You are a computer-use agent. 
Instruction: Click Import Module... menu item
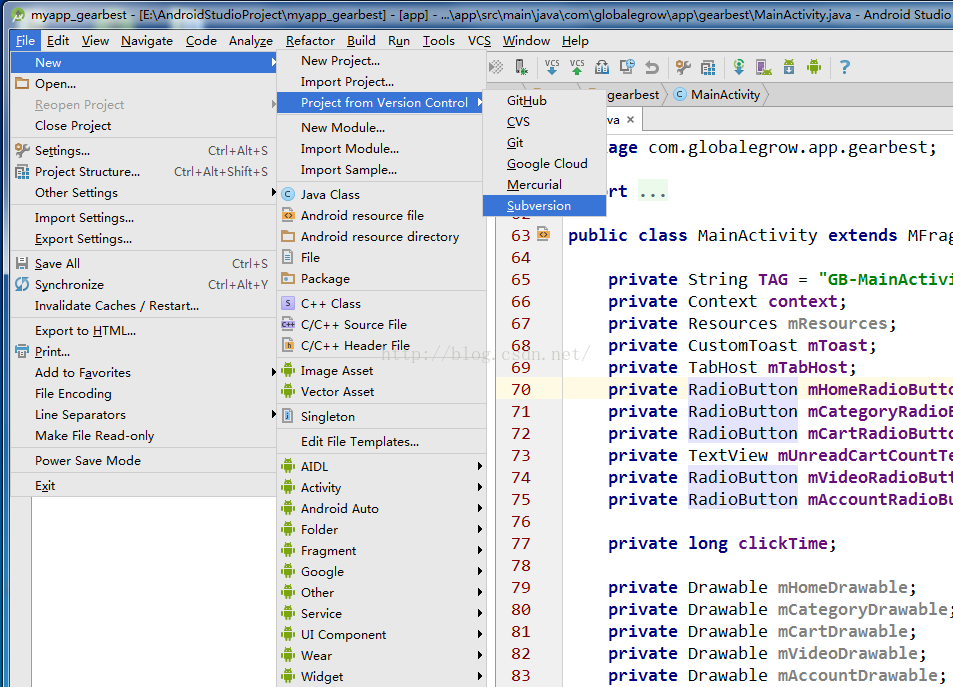[x=382, y=148]
